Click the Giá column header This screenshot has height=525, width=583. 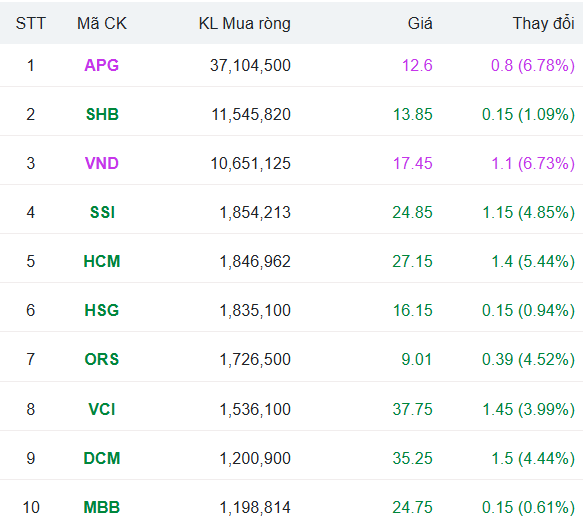tap(420, 23)
